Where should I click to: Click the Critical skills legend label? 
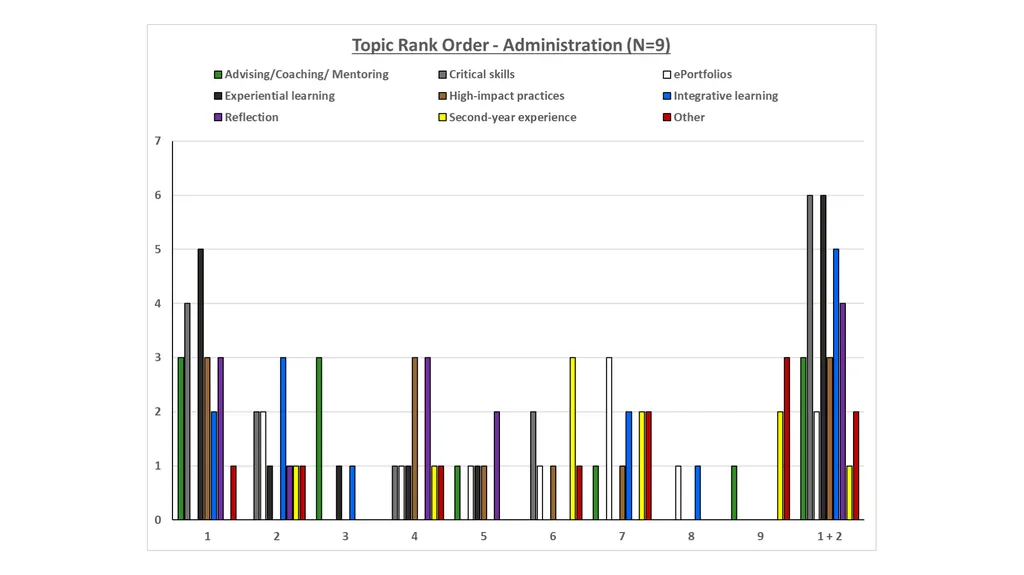tap(481, 74)
